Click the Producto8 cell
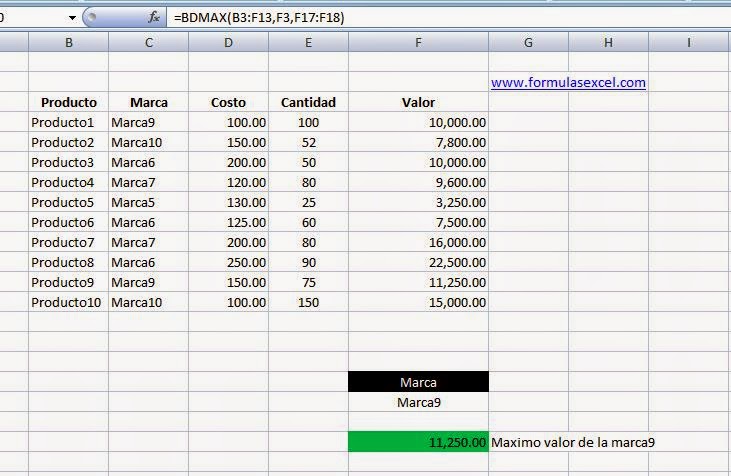This screenshot has height=476, width=731. pyautogui.click(x=68, y=262)
